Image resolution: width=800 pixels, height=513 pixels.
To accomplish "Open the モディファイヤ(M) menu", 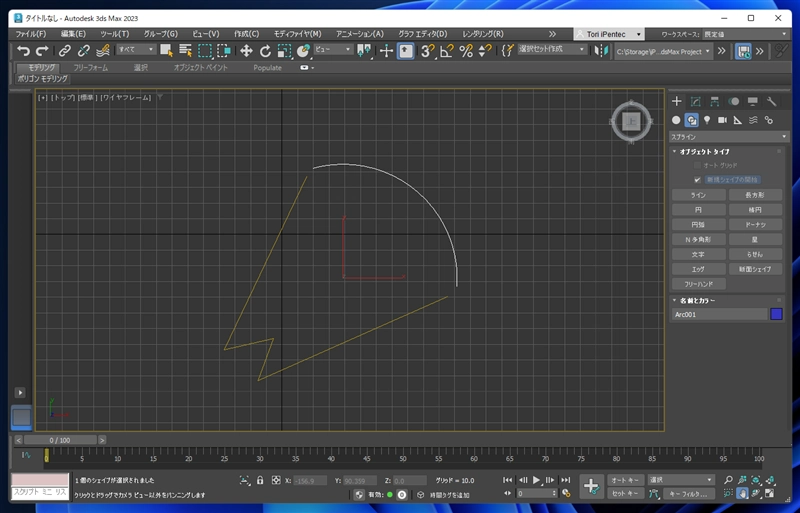I will [x=297, y=33].
